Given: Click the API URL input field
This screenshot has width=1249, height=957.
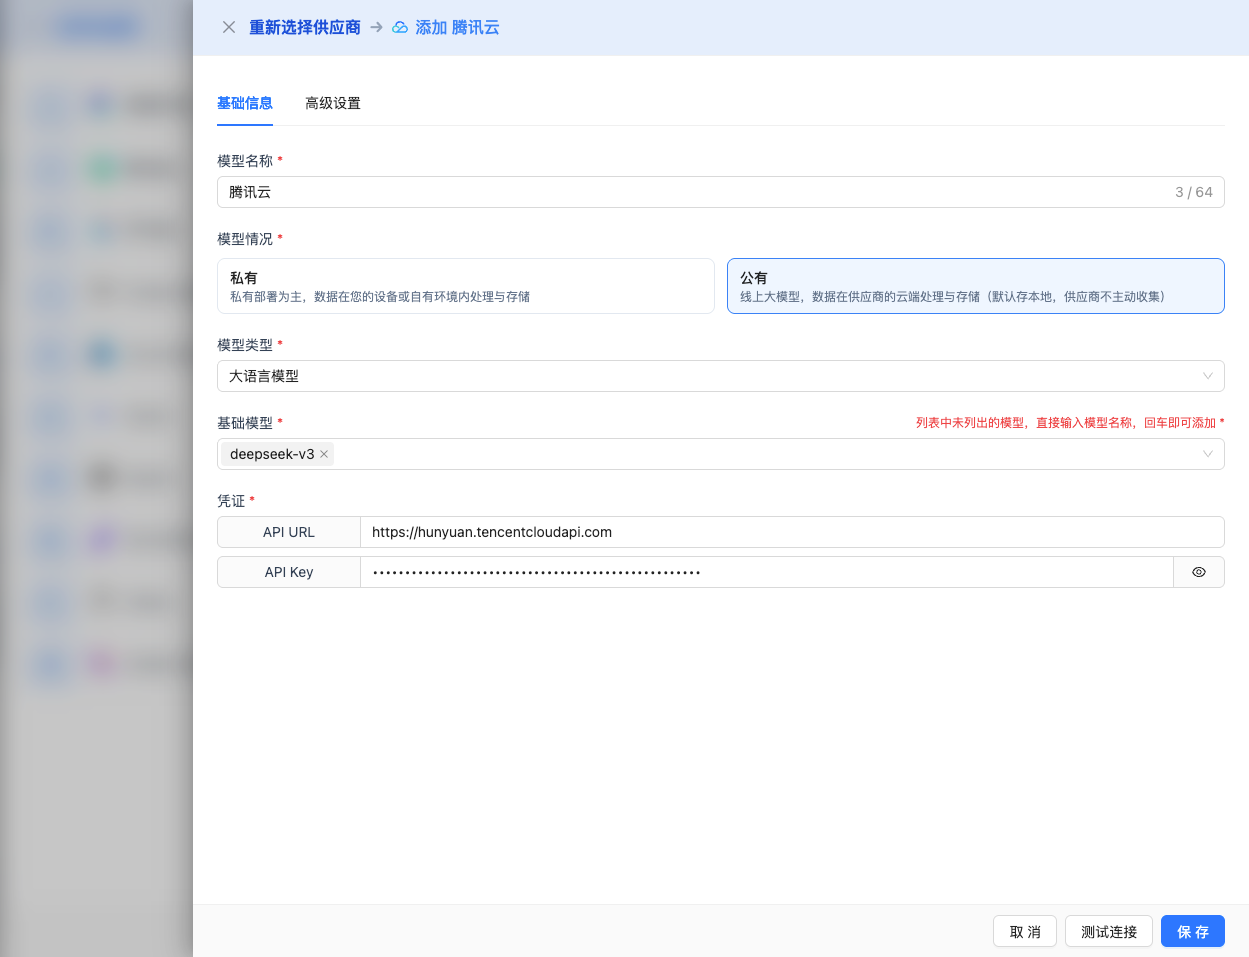Looking at the screenshot, I should [790, 532].
